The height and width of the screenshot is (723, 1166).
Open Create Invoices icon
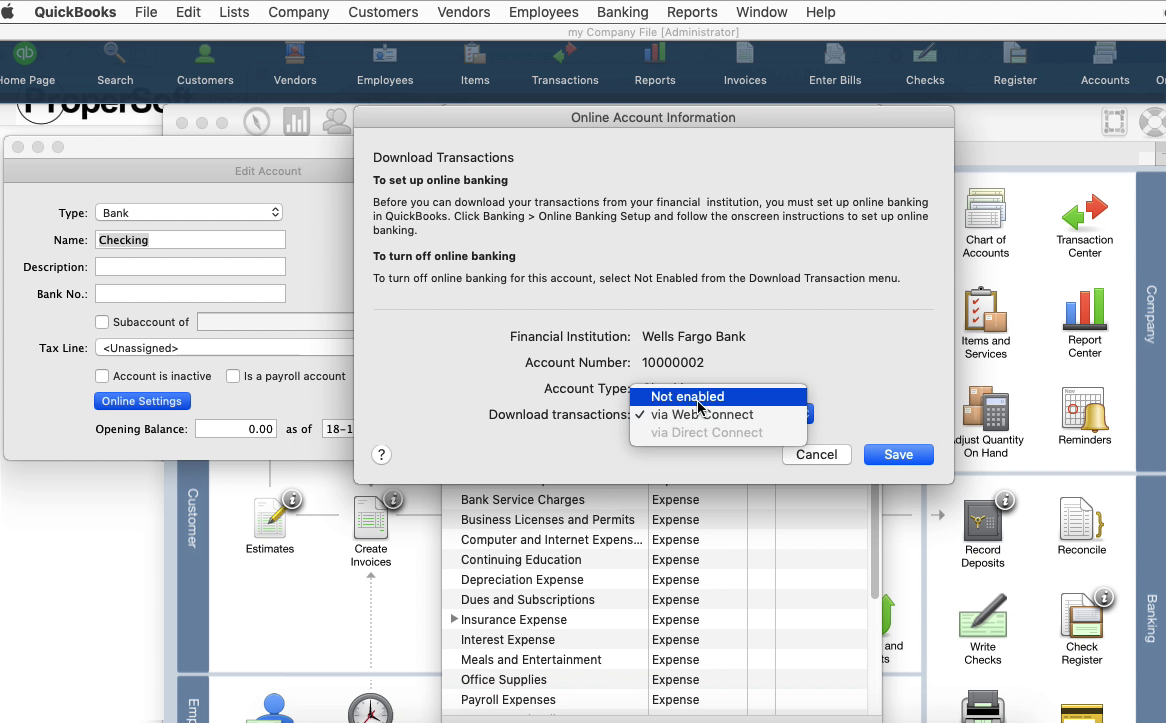pos(370,530)
